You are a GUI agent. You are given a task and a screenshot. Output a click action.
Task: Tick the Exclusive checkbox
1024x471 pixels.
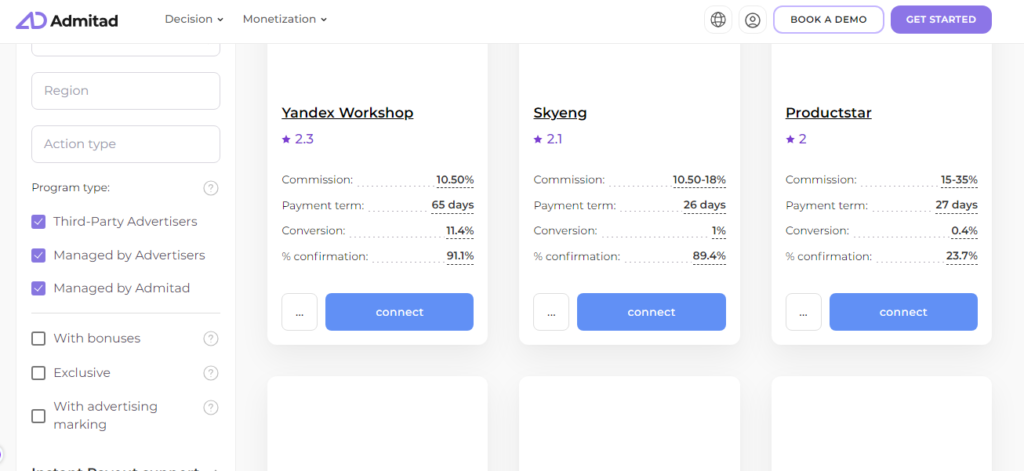pos(39,373)
